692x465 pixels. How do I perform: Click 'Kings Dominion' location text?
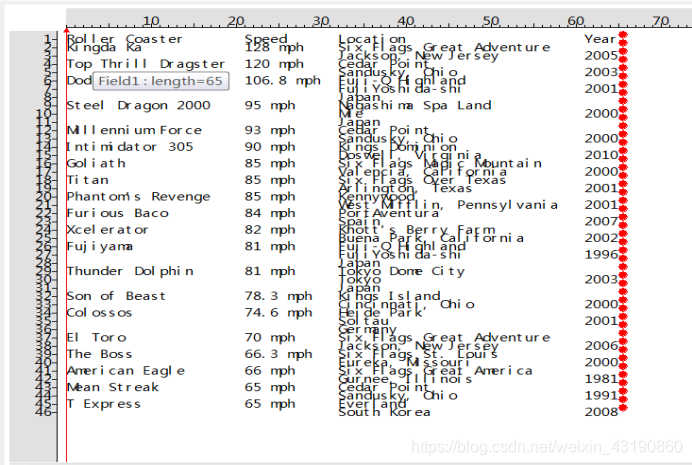pos(398,147)
